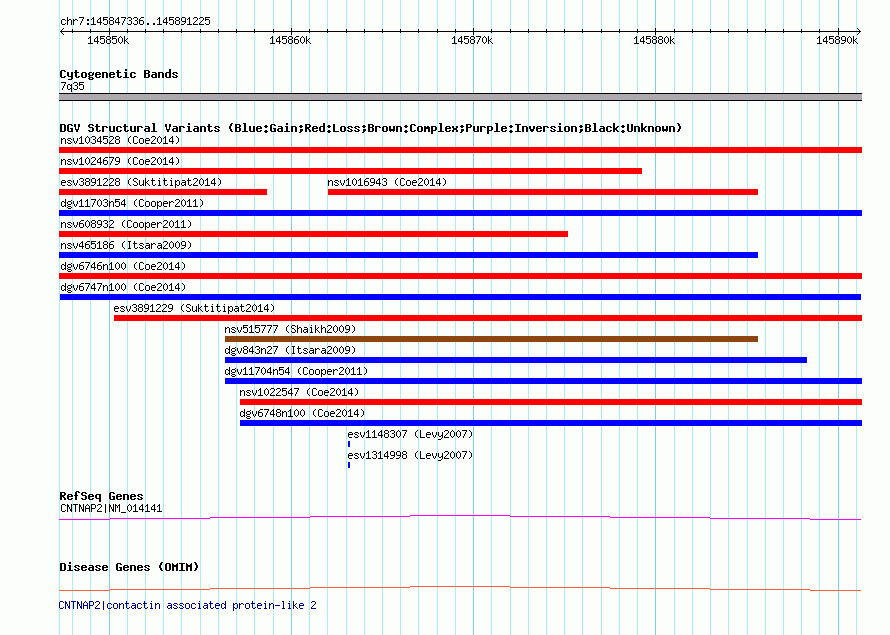Viewport: 890px width, 635px height.
Task: Click the red loss bar of nsv1024679
Action: (350, 171)
